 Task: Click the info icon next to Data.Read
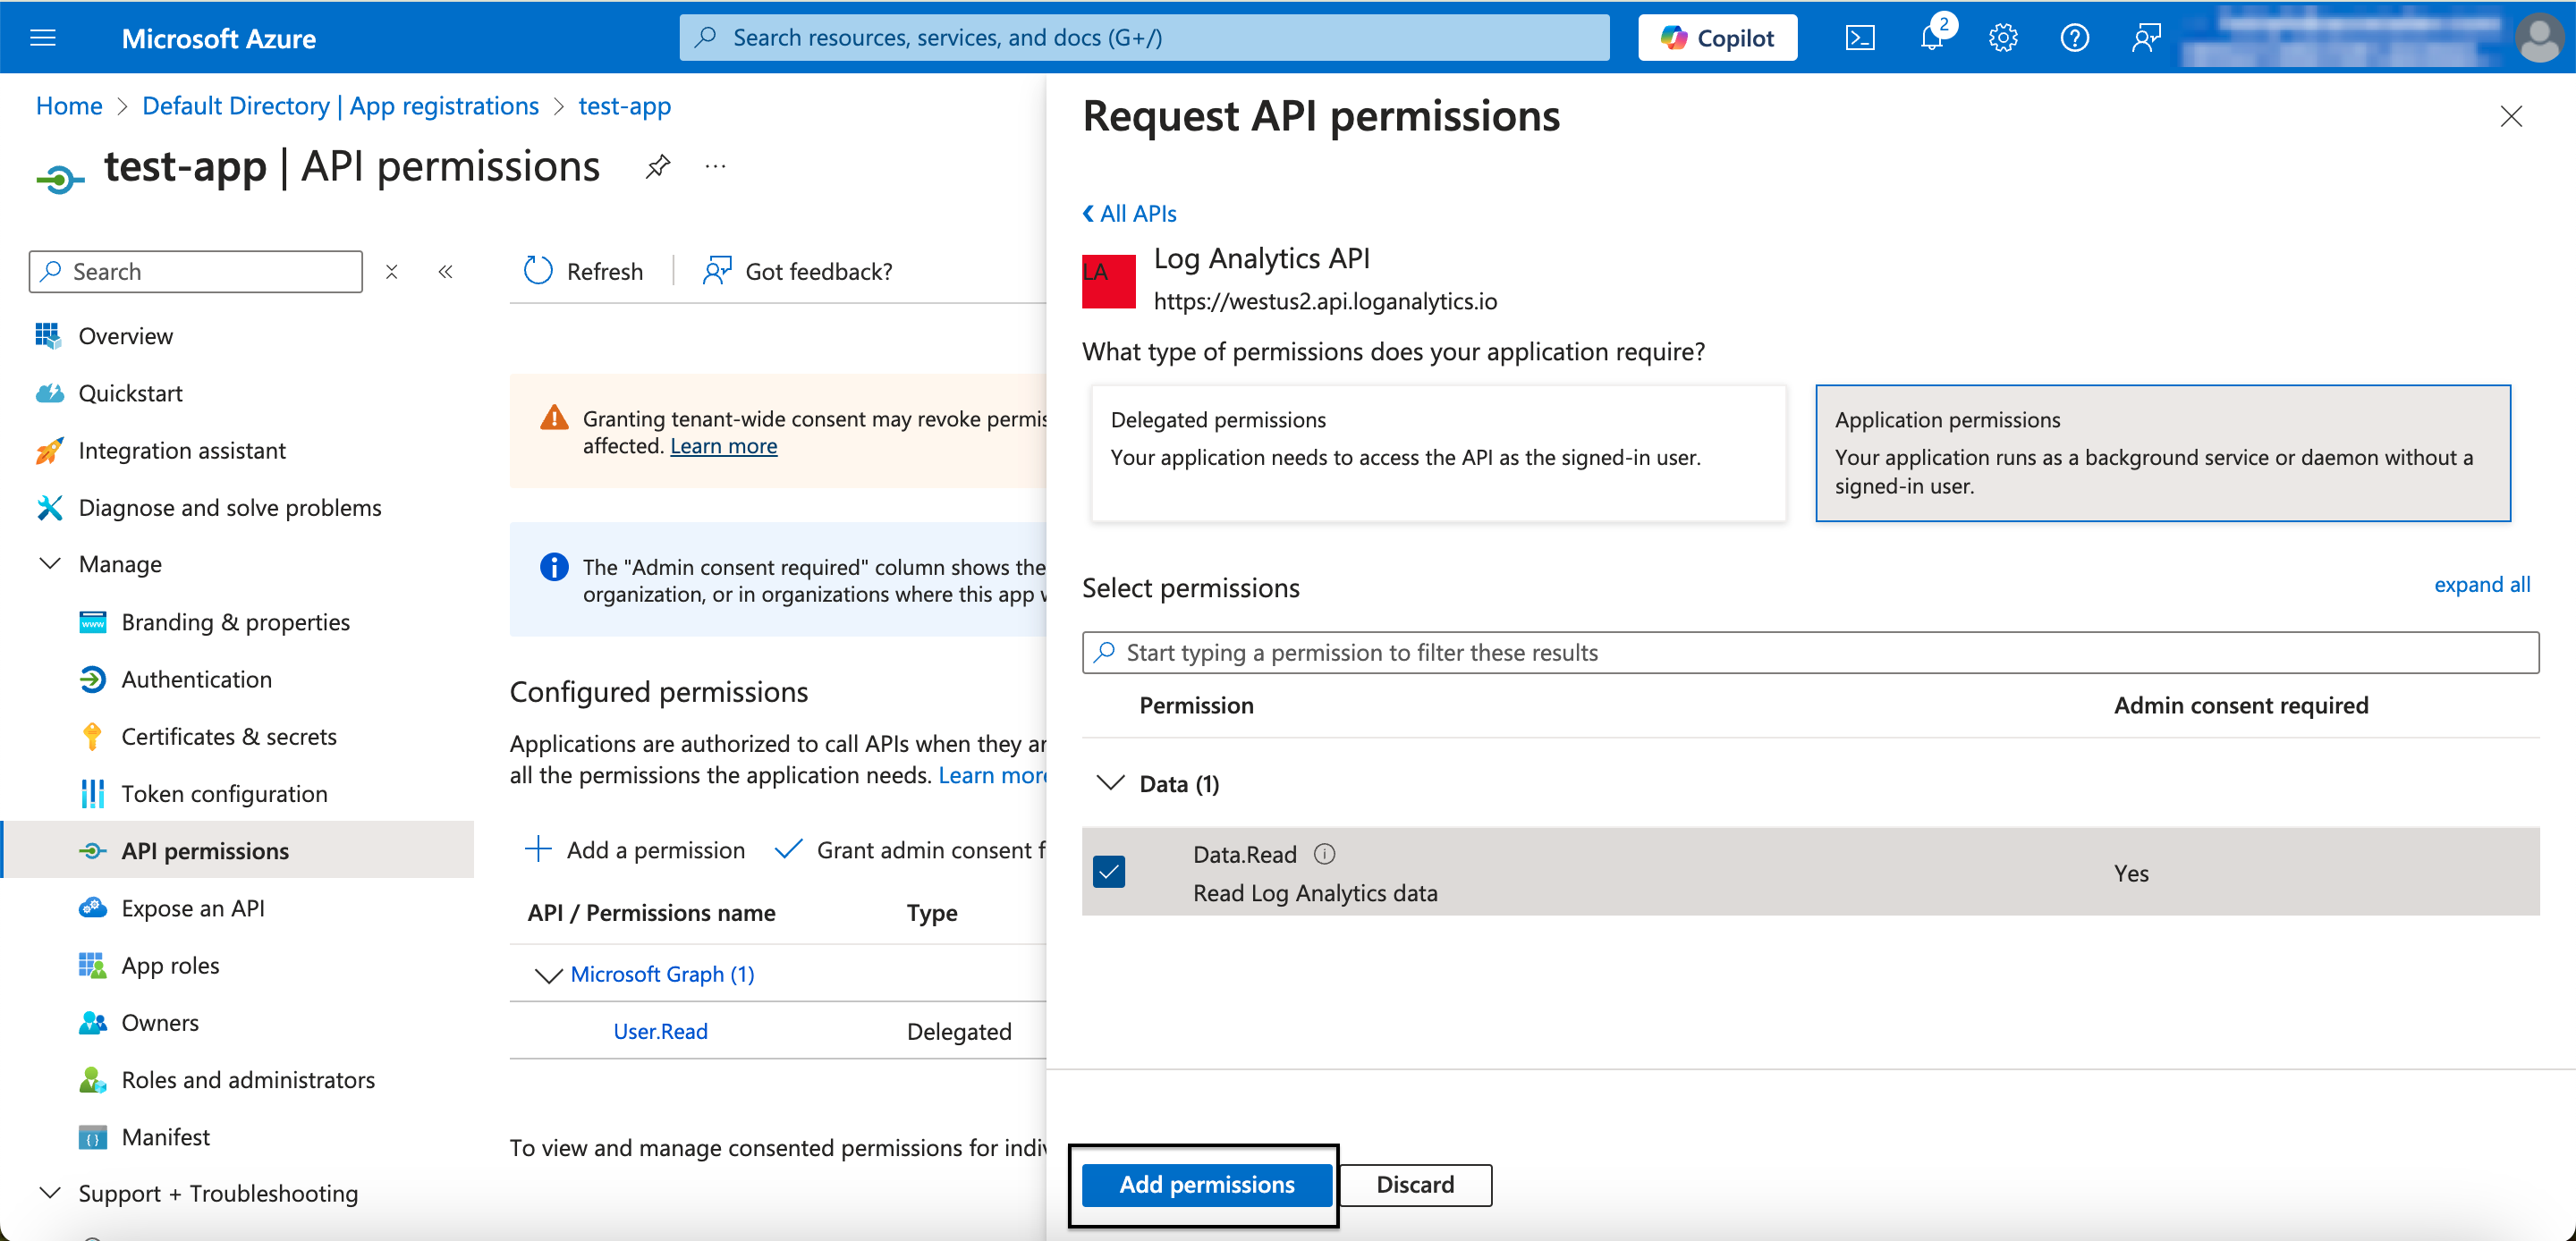(1324, 853)
